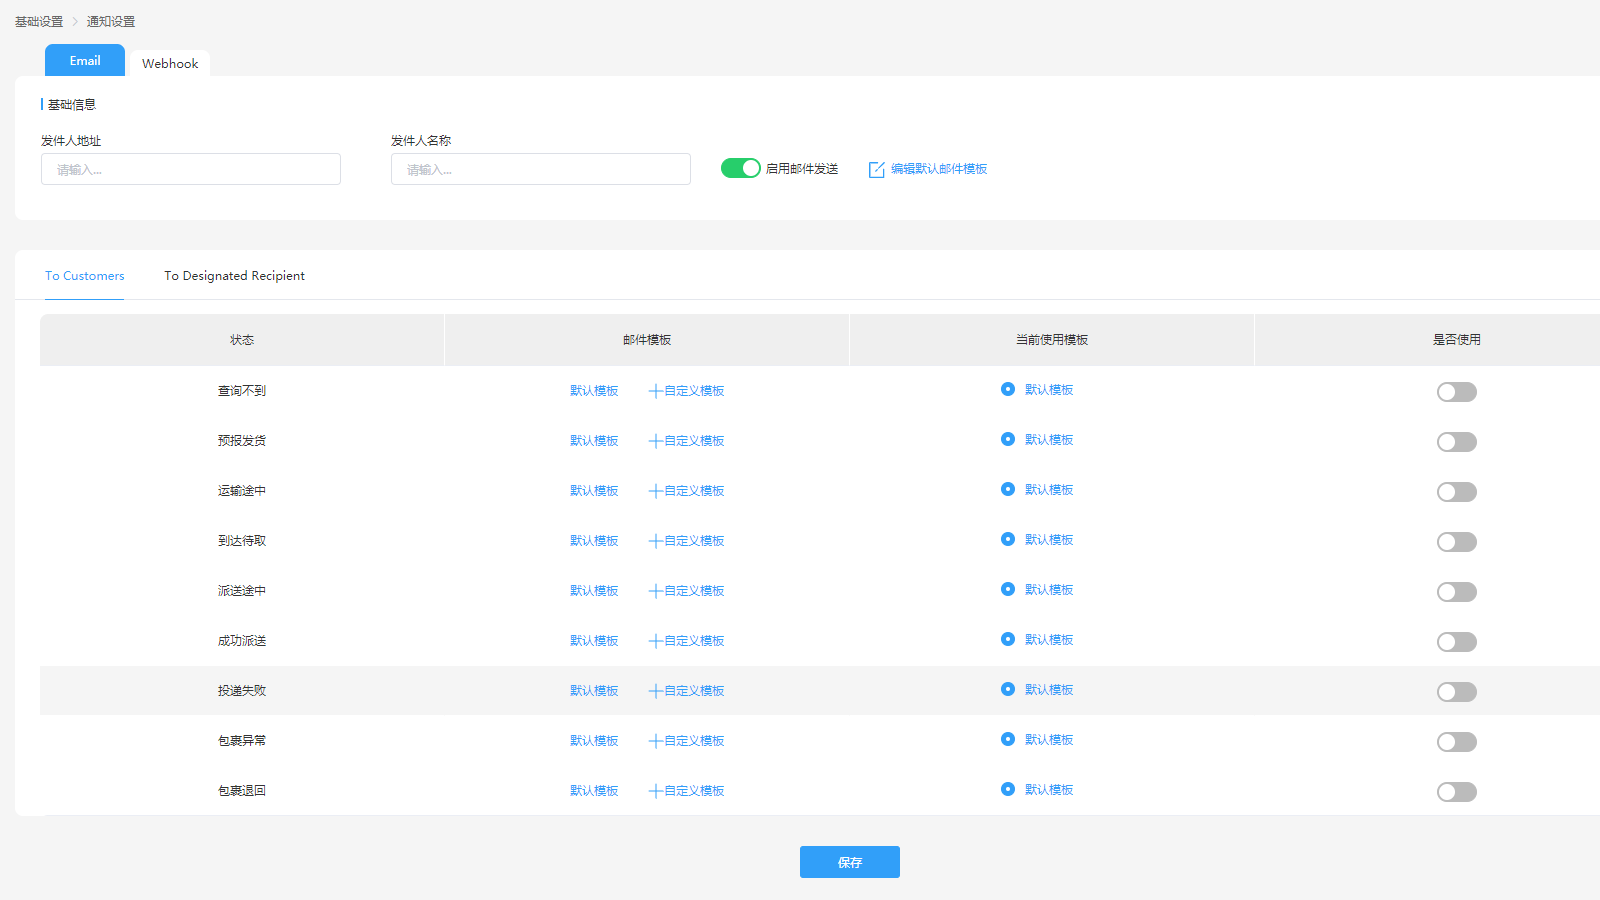Click plus icon for 投递失败 custom template
Viewport: 1600px width, 900px height.
coord(655,690)
